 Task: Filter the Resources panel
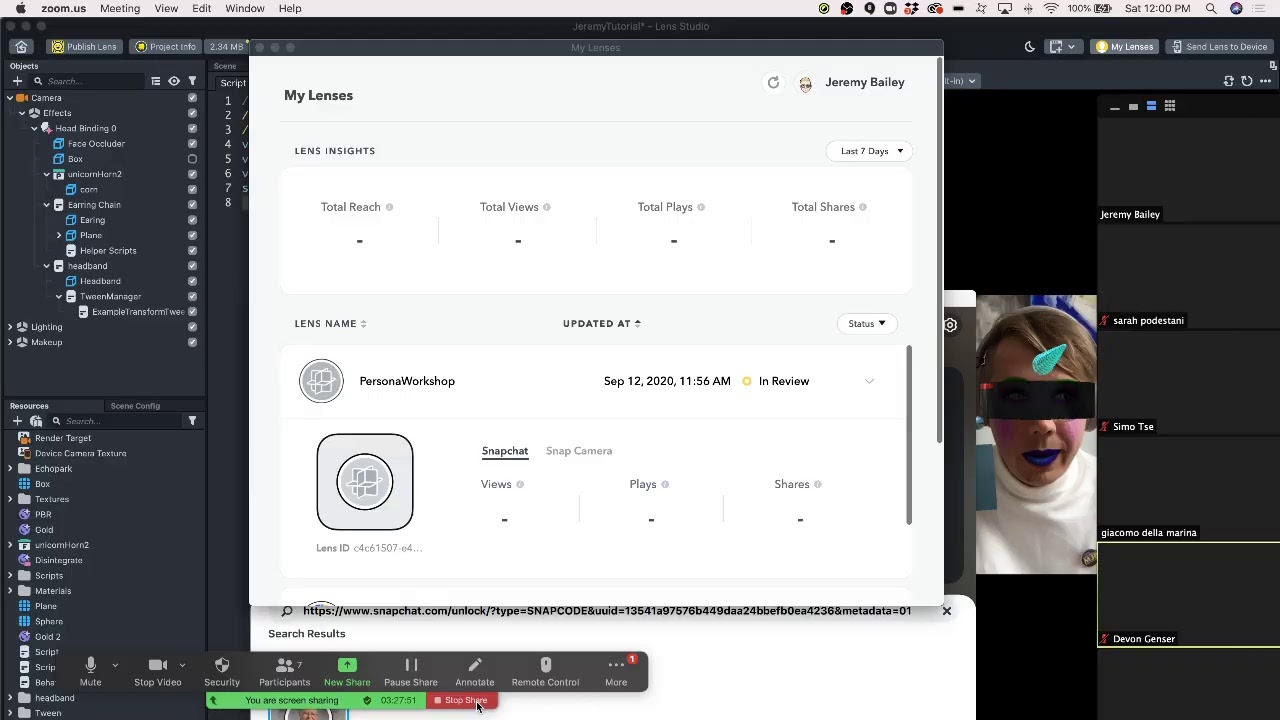(x=192, y=421)
